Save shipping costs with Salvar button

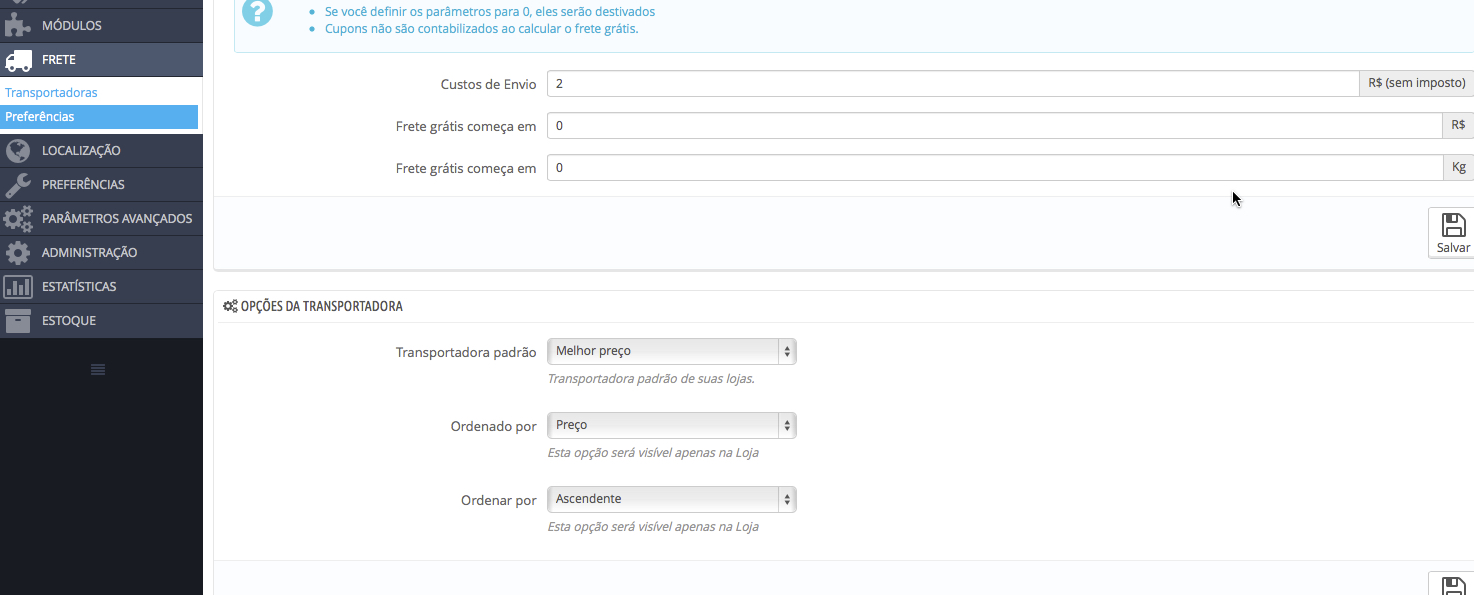coord(1452,233)
